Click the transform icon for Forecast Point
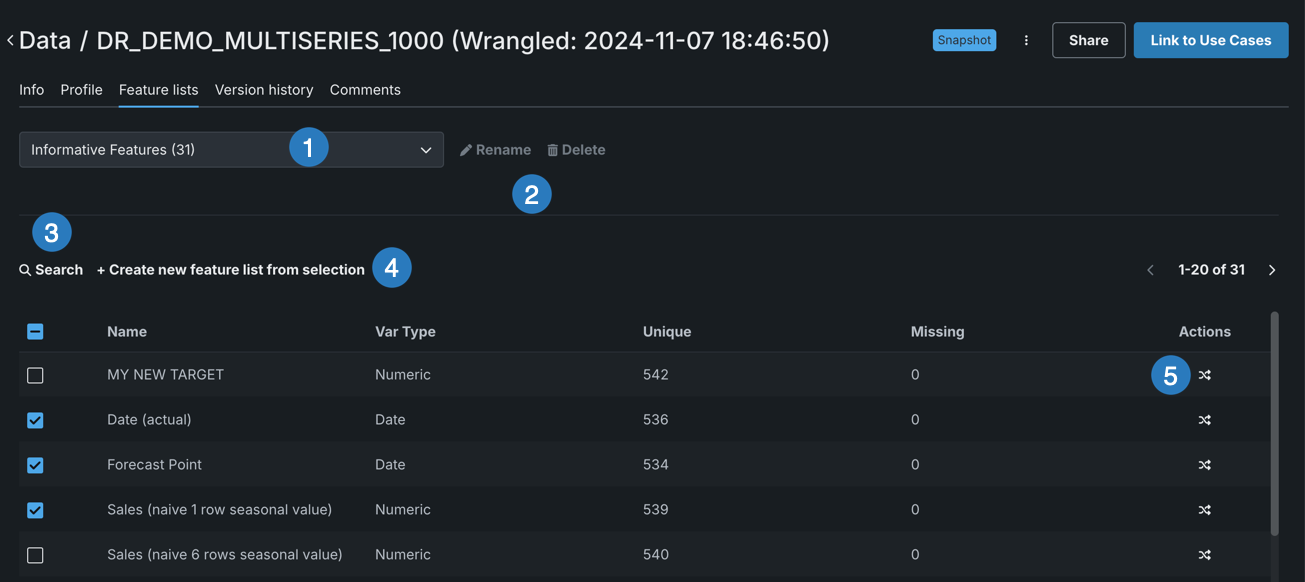The height and width of the screenshot is (582, 1305). coord(1204,465)
